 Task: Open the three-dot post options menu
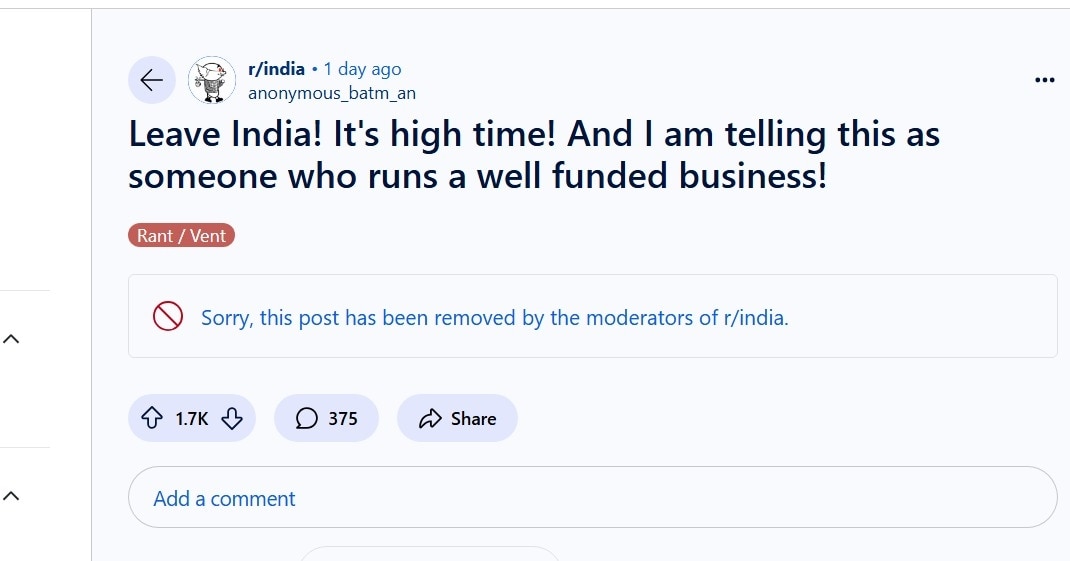(1045, 80)
